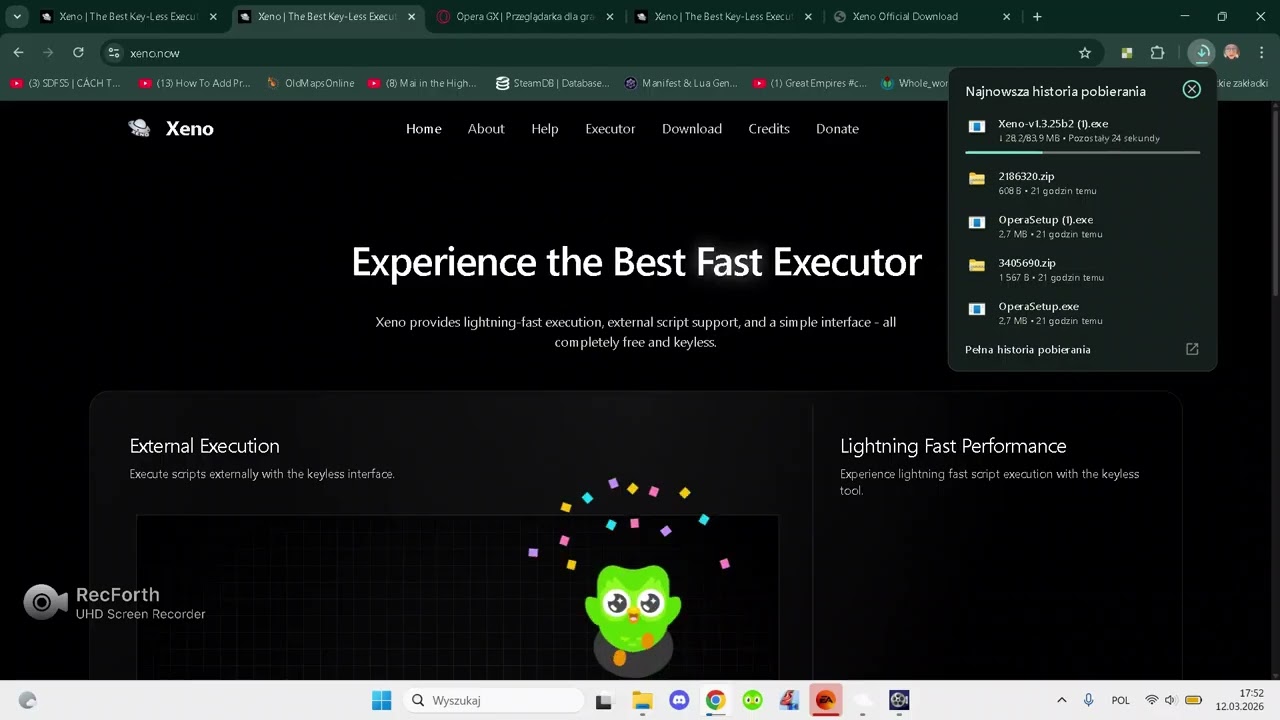1280x720 pixels.
Task: Bookmark this page with the star icon
Action: click(x=1085, y=53)
